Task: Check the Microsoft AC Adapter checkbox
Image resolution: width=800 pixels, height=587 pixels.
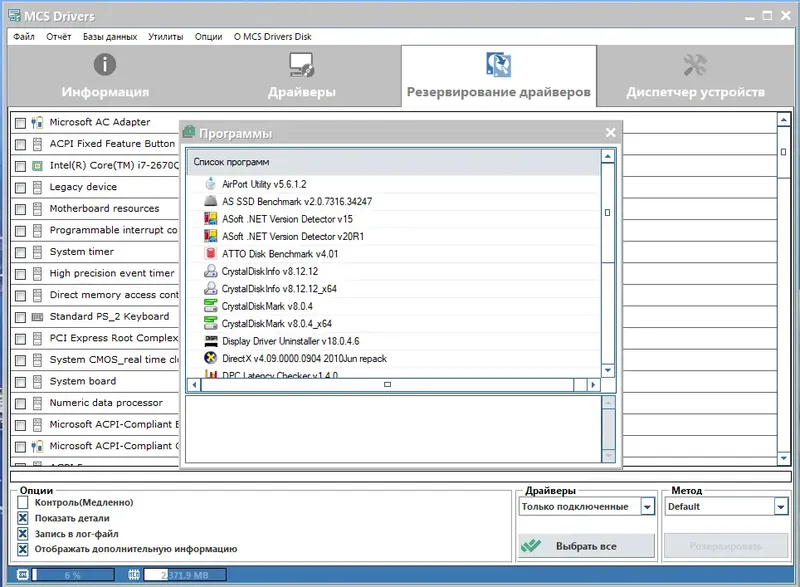Action: click(20, 123)
